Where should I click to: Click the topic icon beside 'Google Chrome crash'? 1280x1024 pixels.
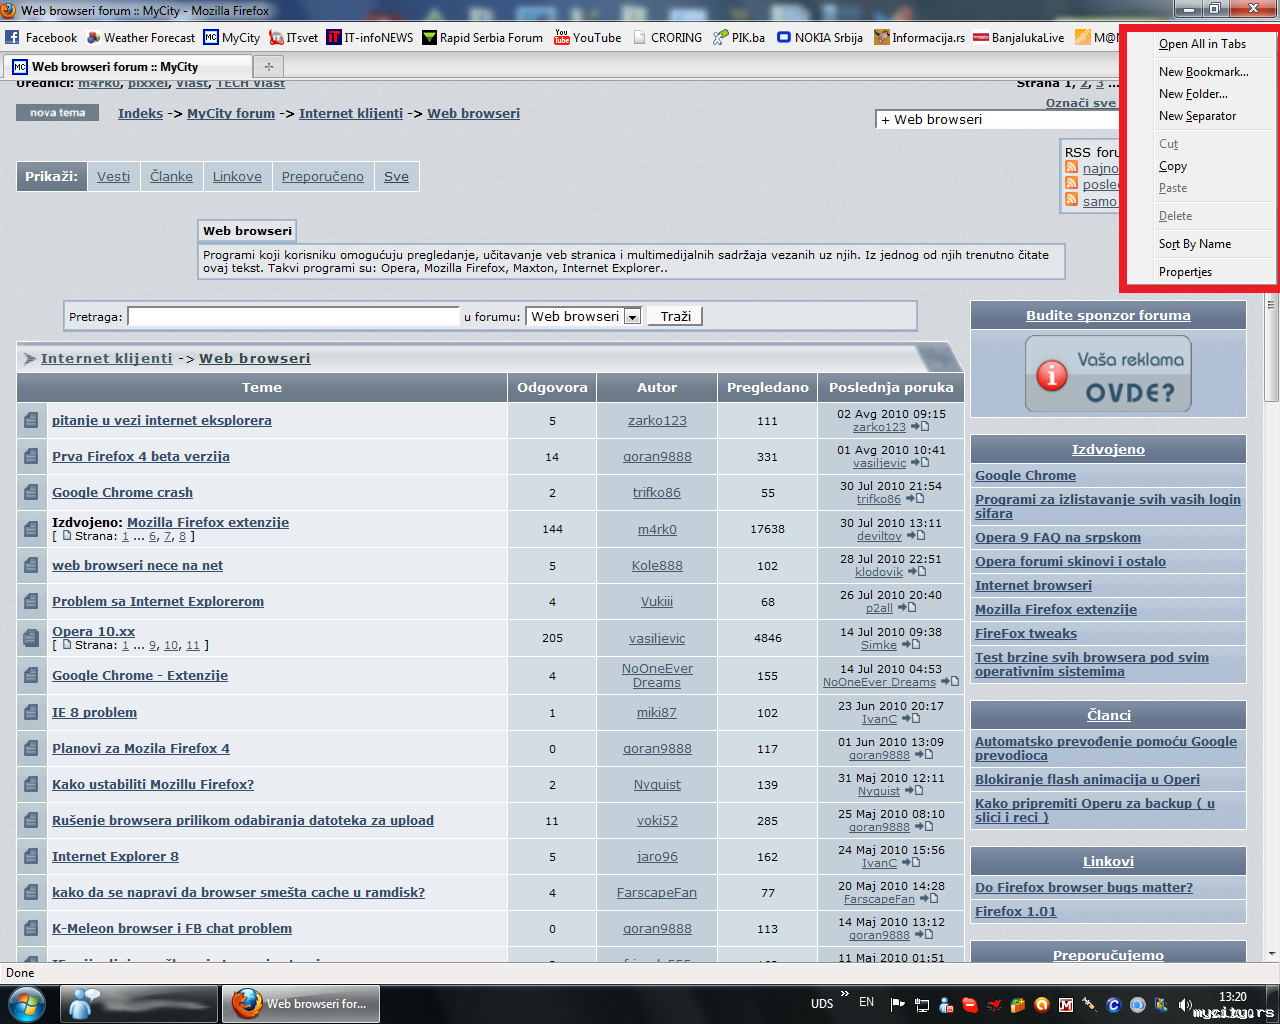(x=31, y=493)
